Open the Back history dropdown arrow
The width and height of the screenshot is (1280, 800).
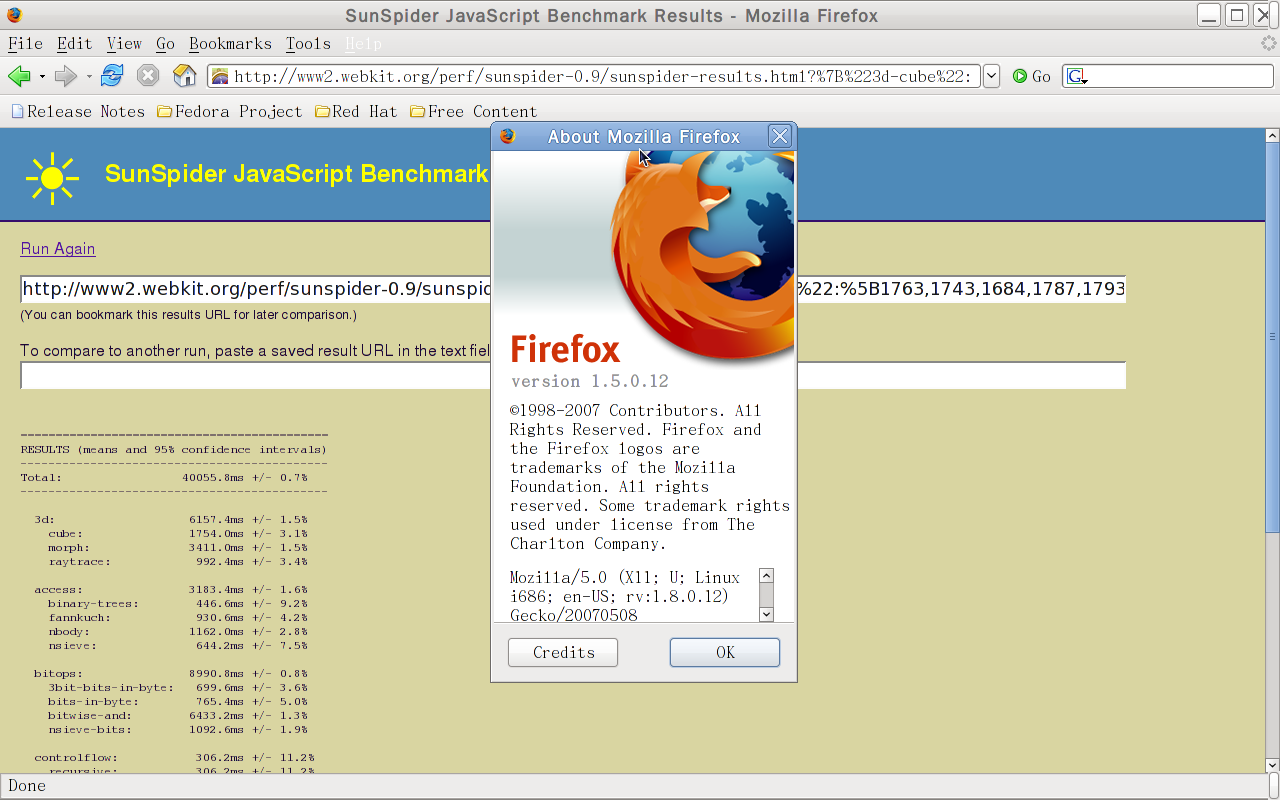(42, 76)
